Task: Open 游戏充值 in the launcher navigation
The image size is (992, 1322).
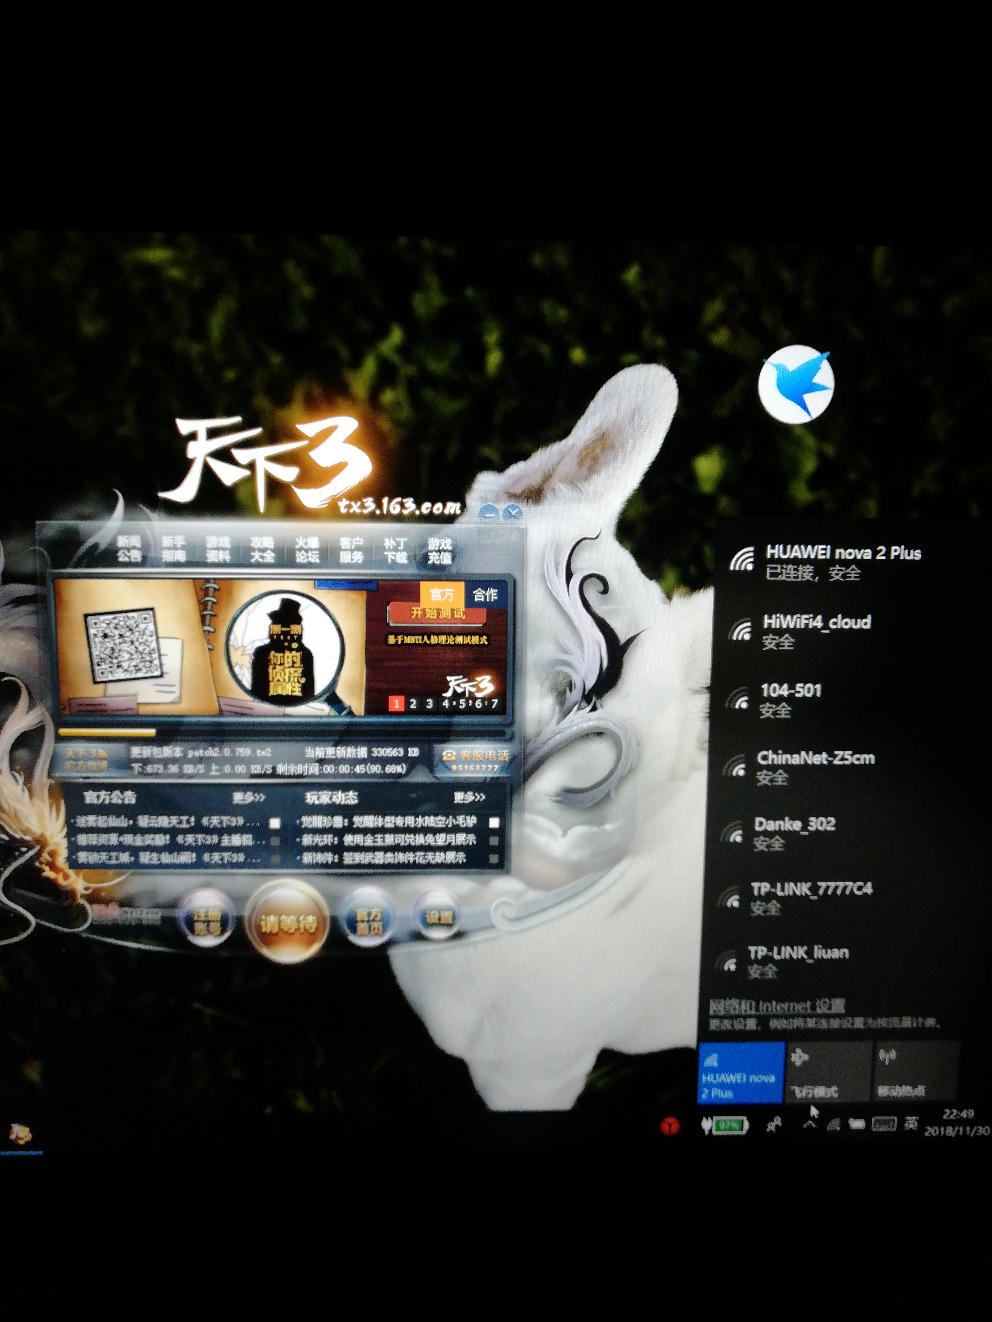Action: [x=440, y=549]
